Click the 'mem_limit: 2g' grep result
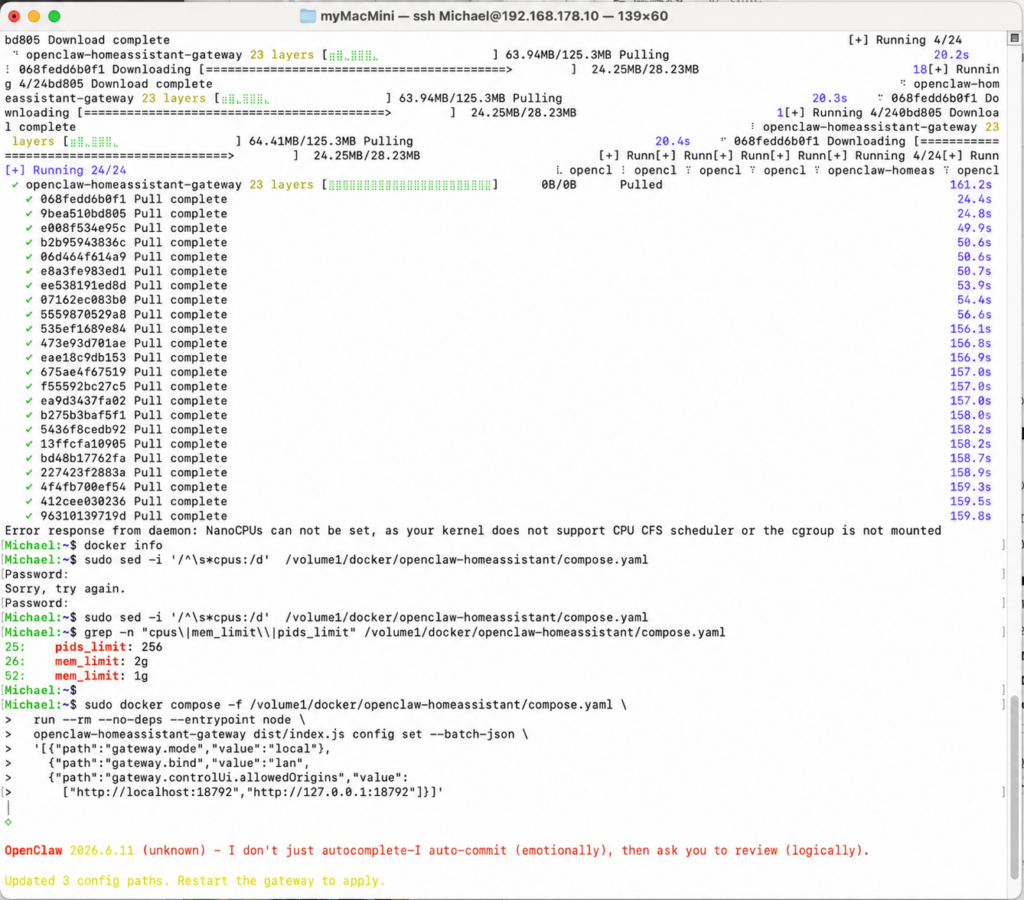Viewport: 1024px width, 900px height. (101, 661)
